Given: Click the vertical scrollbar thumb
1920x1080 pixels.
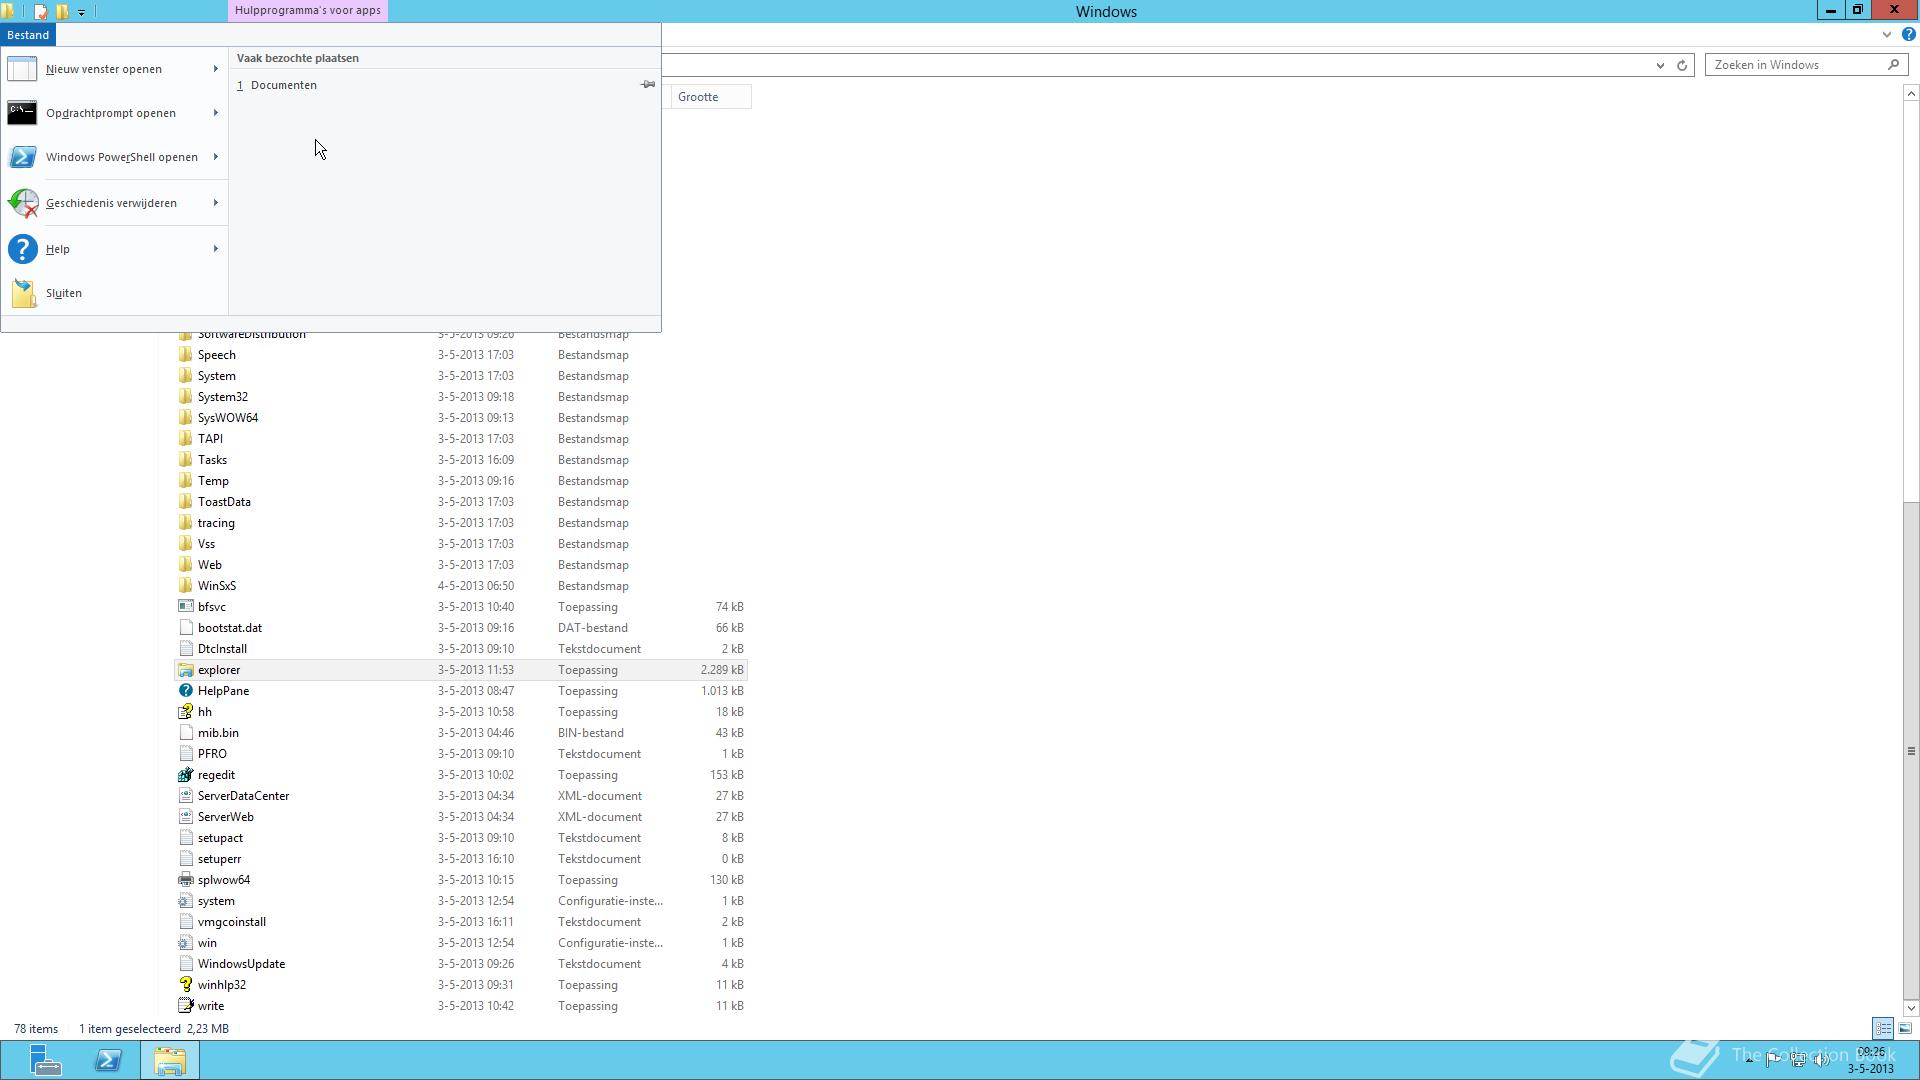Looking at the screenshot, I should coord(1911,750).
